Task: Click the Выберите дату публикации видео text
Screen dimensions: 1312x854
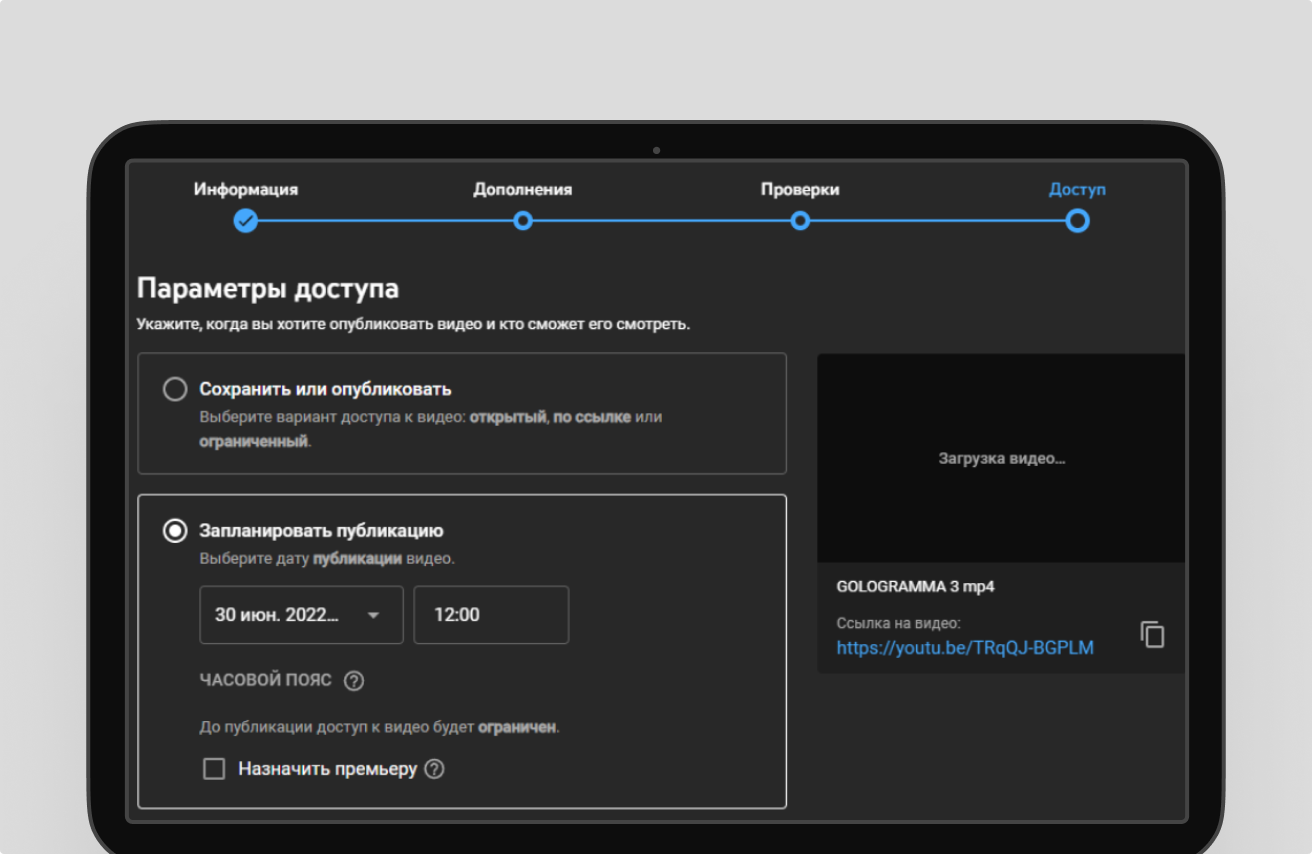Action: point(327,559)
